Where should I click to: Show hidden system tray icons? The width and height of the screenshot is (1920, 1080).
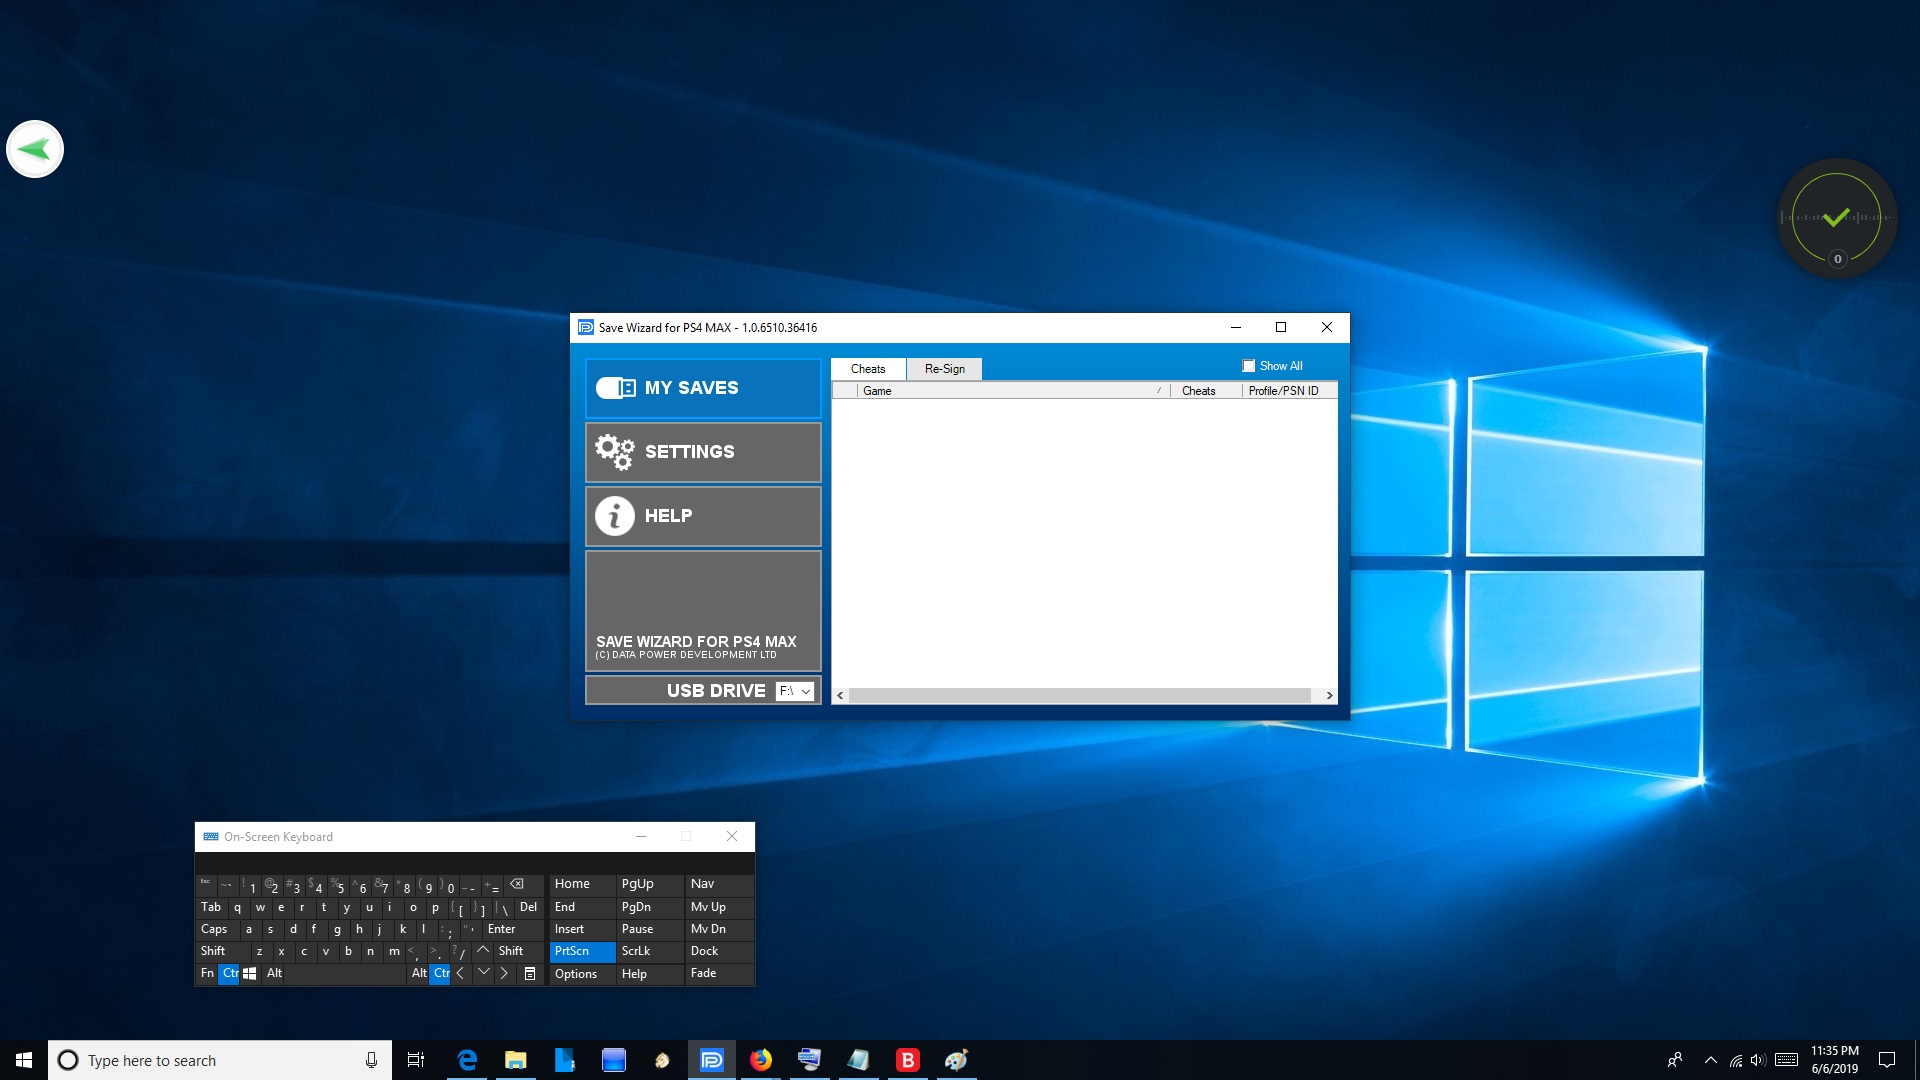click(1711, 1060)
